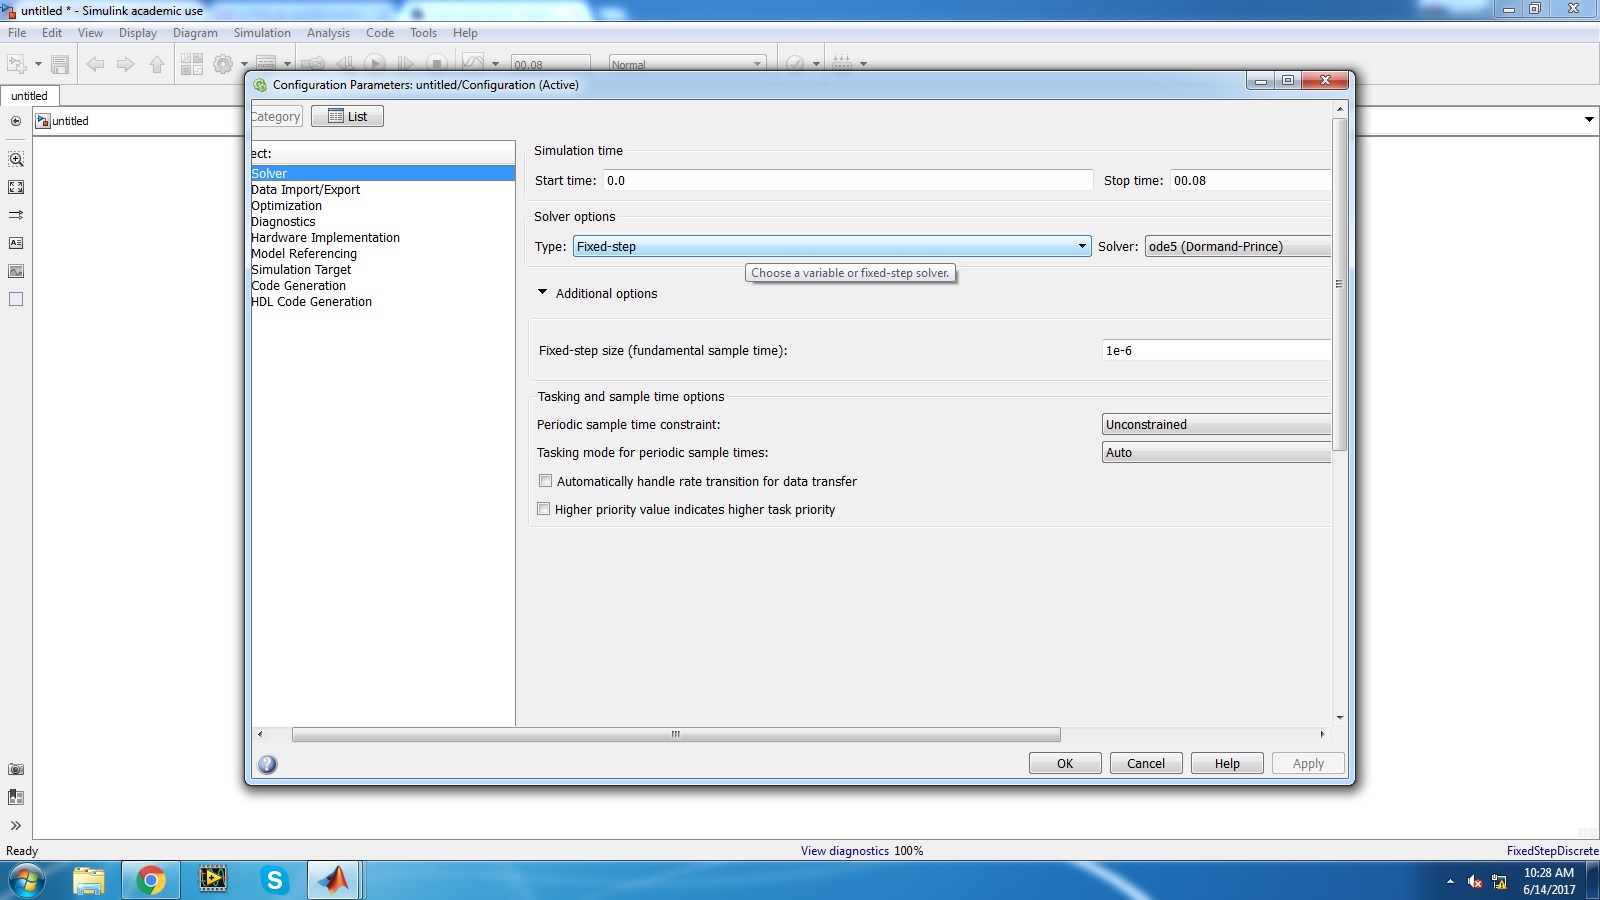
Task: Enable automatically handle rate transition checkbox
Action: point(546,481)
